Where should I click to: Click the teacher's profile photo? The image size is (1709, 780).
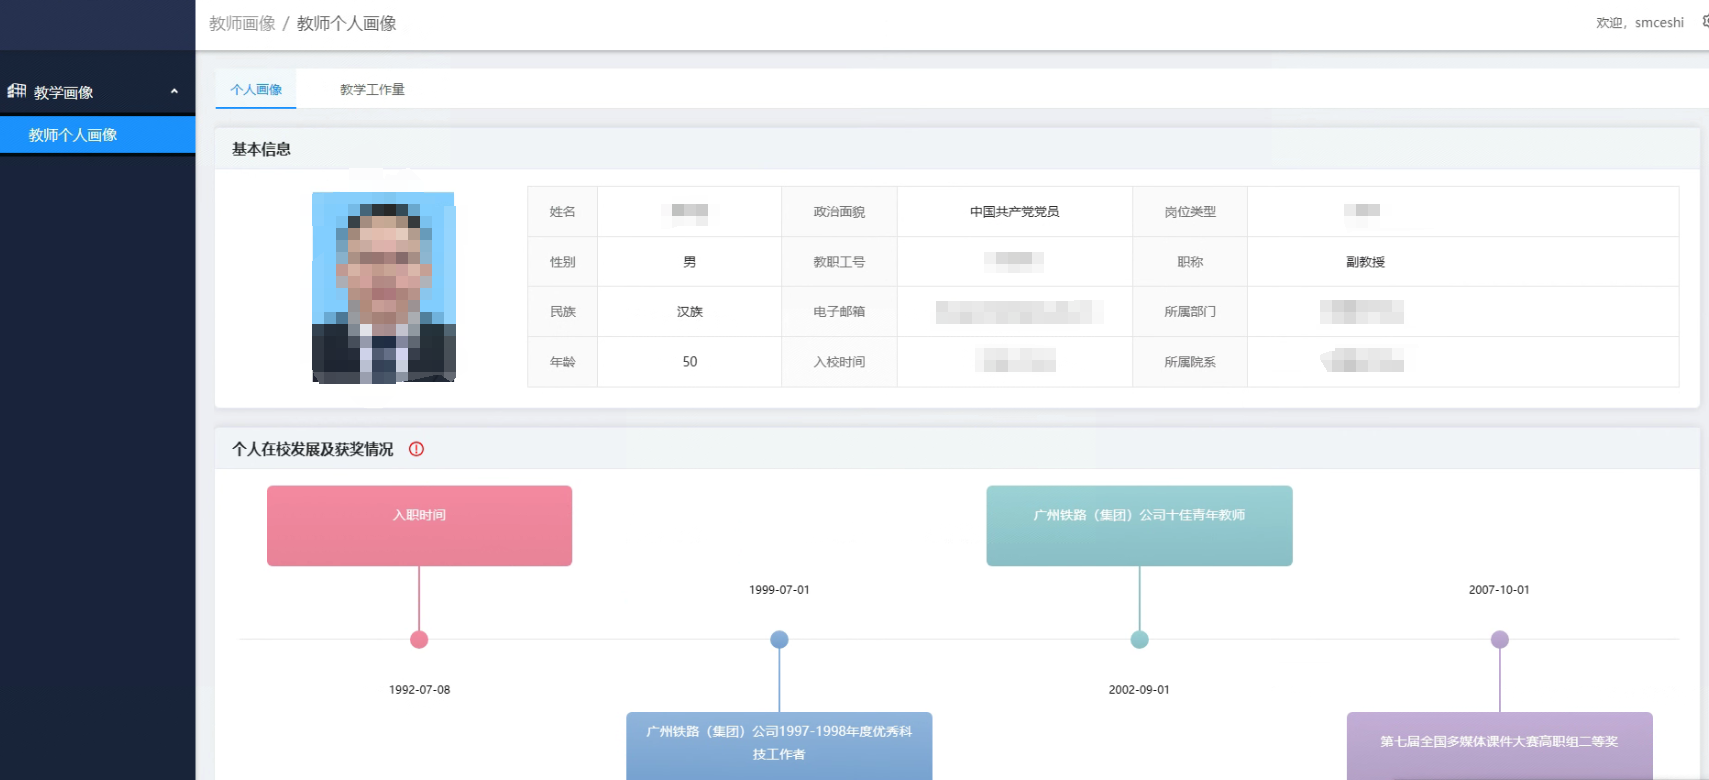pyautogui.click(x=384, y=287)
